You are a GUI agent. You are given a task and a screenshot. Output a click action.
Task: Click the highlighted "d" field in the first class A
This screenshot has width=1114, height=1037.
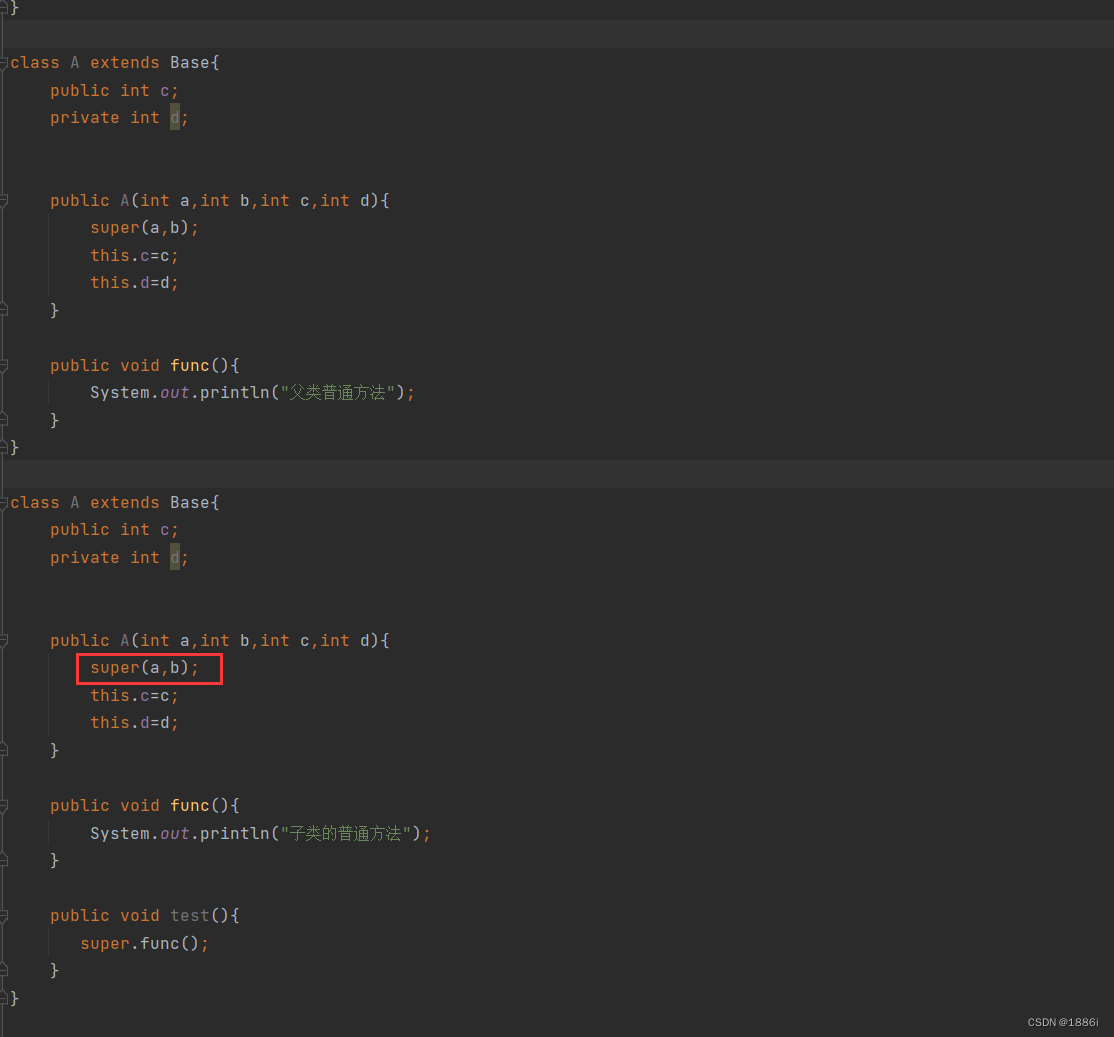coord(175,118)
